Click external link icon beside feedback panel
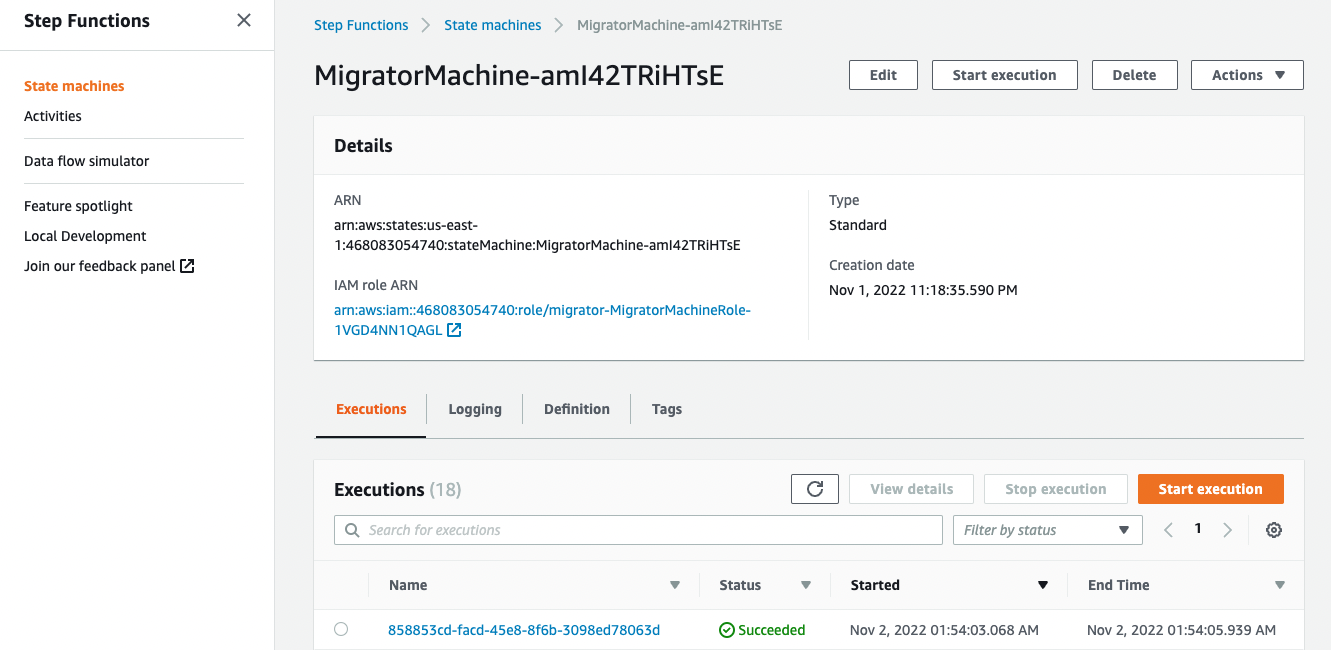Viewport: 1331px width, 650px height. click(x=187, y=266)
